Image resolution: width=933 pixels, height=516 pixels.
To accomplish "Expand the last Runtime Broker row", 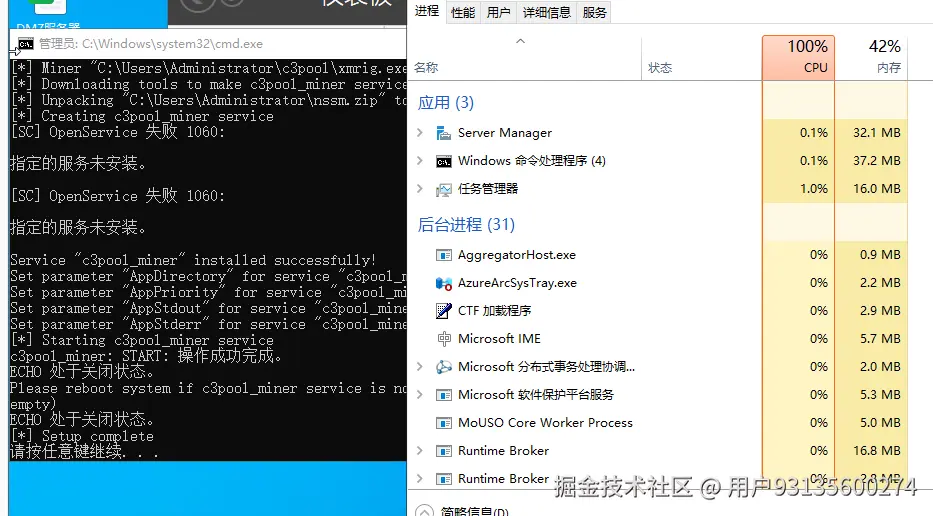I will (x=420, y=479).
